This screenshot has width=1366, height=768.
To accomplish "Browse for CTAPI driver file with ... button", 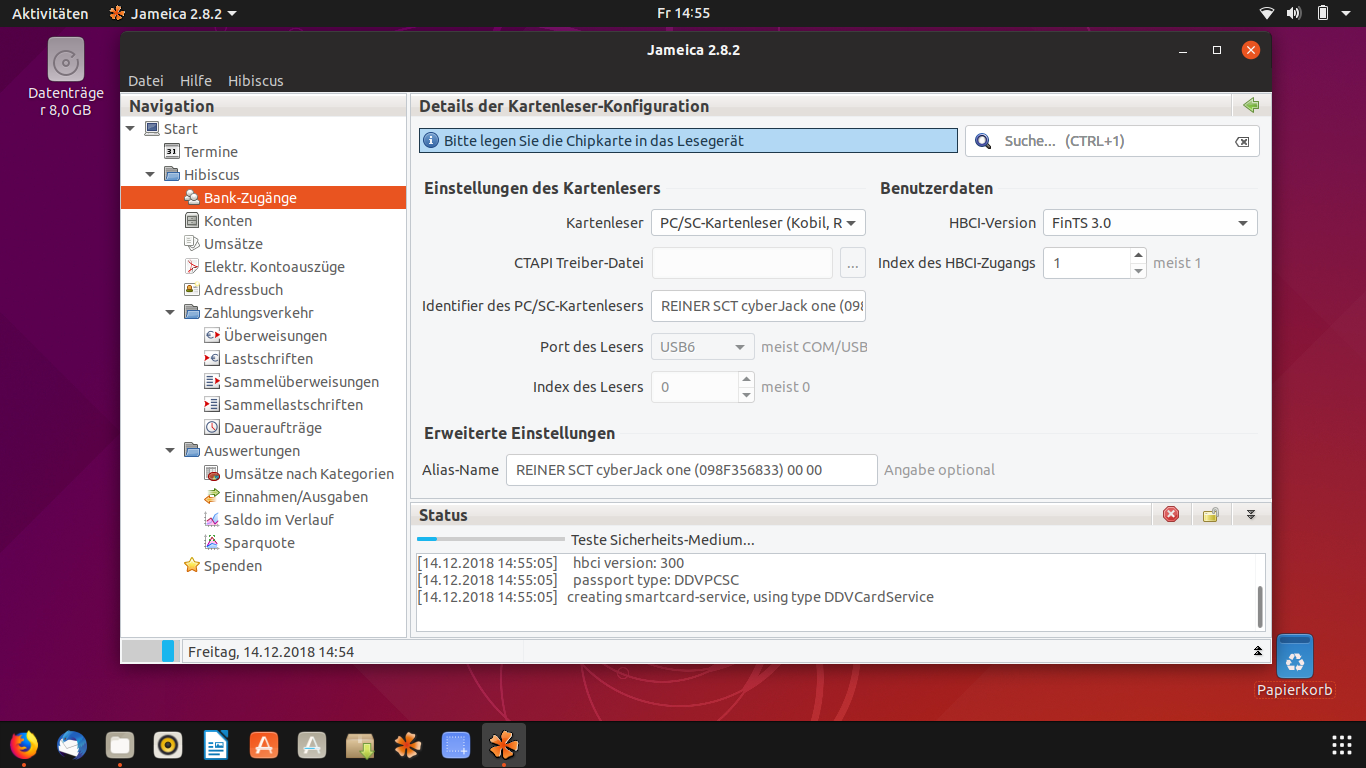I will coord(853,263).
